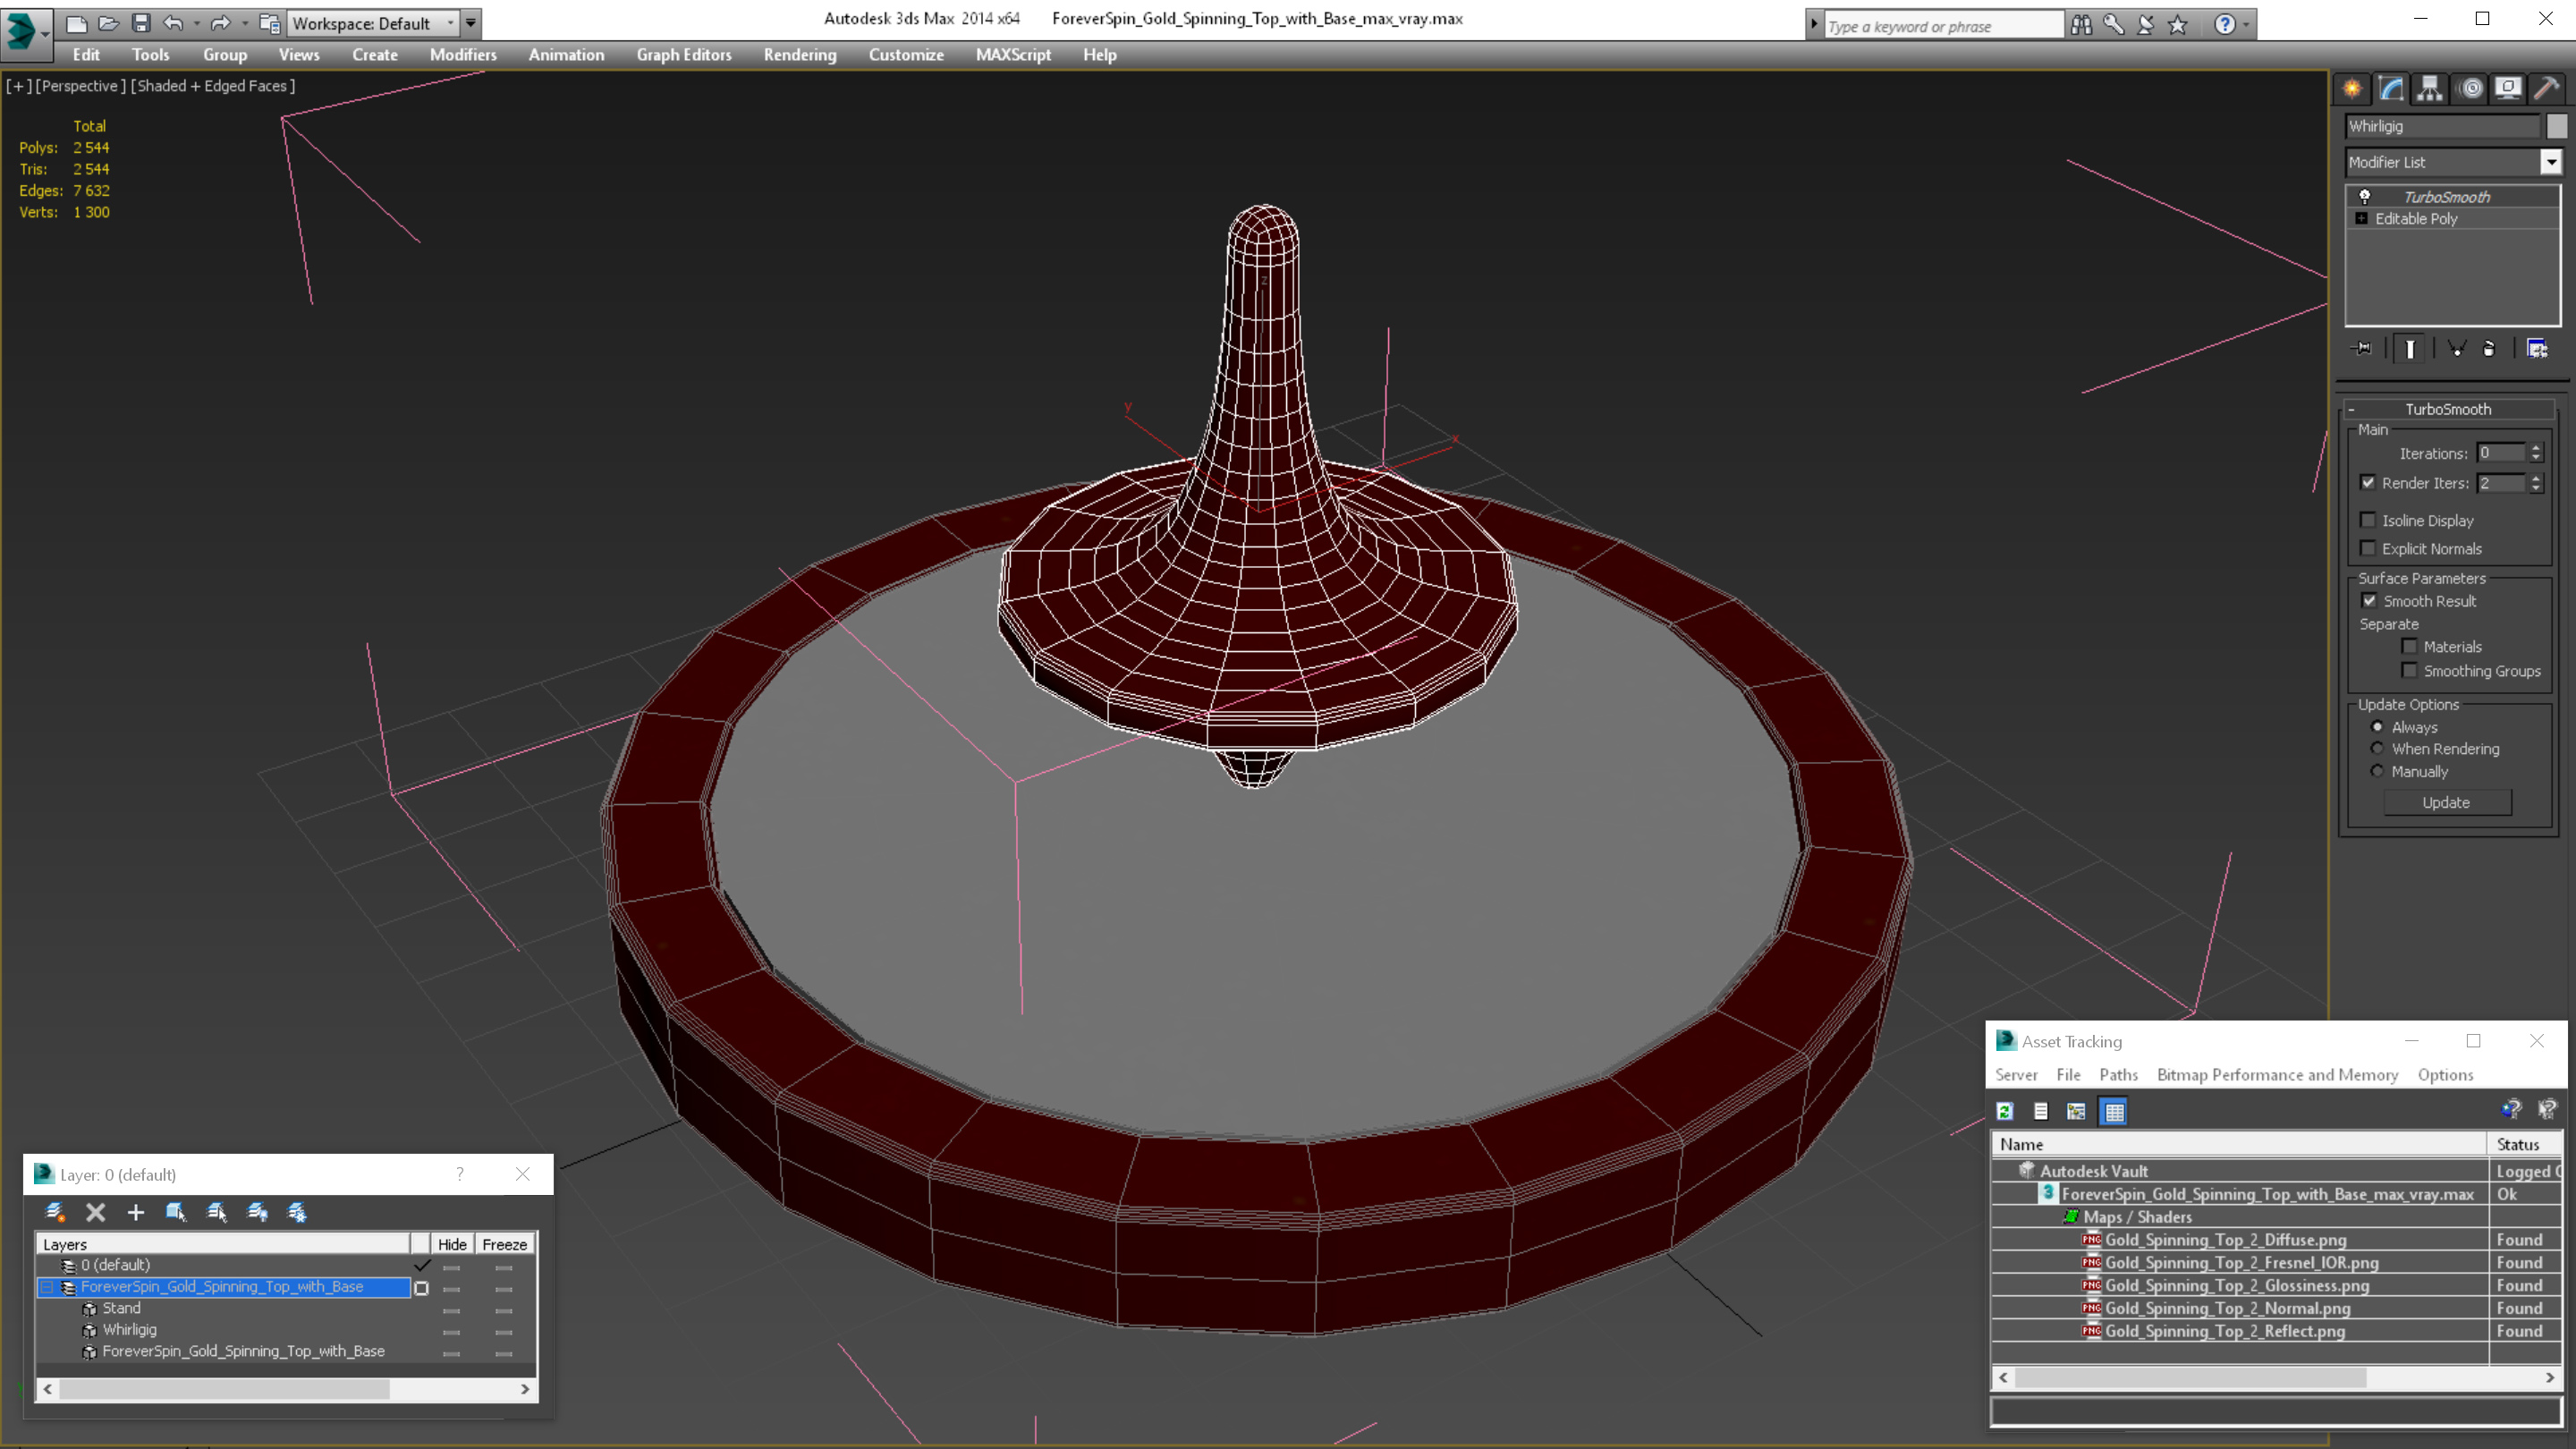Toggle the TurboSmooth lightbulb visibility icon
The height and width of the screenshot is (1449, 2576).
pyautogui.click(x=2365, y=197)
